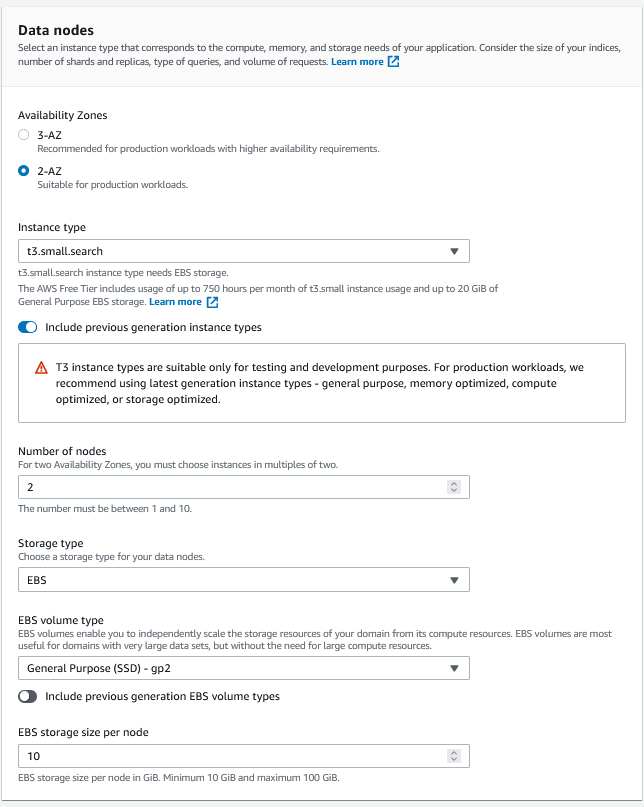Click the Storage type dropdown arrow

tap(454, 580)
